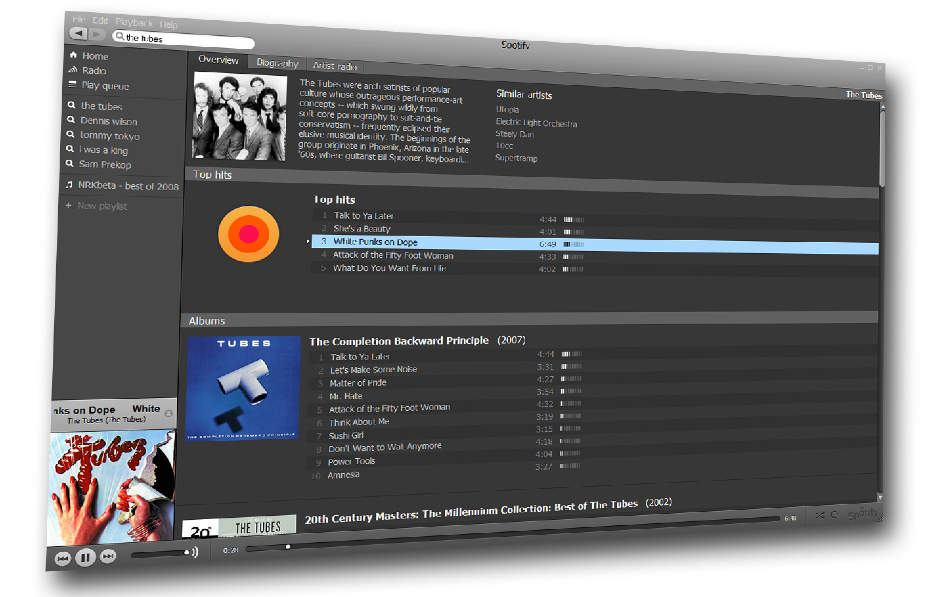The width and height of the screenshot is (949, 597).
Task: Select 'She's a Beauty' track
Action: click(362, 229)
